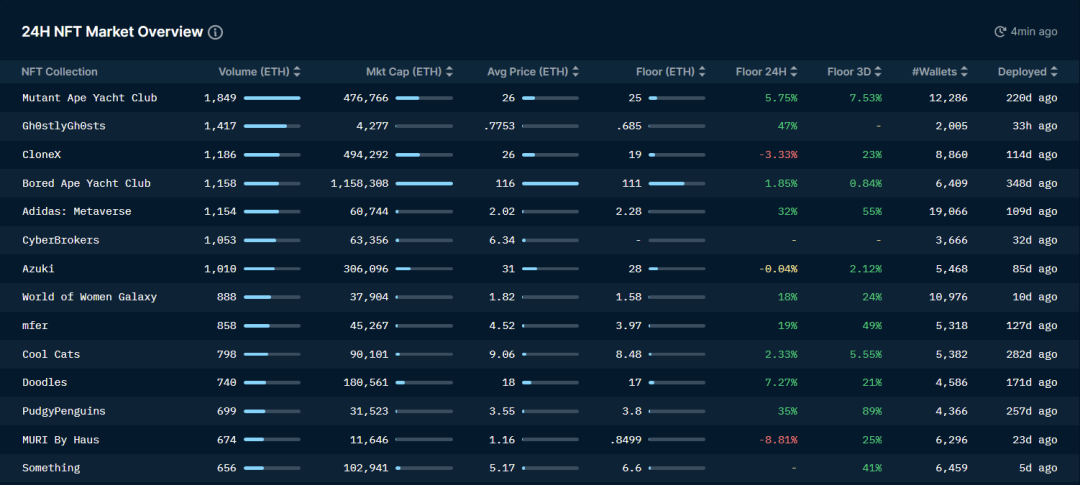
Task: Click the 7.27% Floor 24H value for Doodles
Action: click(x=781, y=382)
